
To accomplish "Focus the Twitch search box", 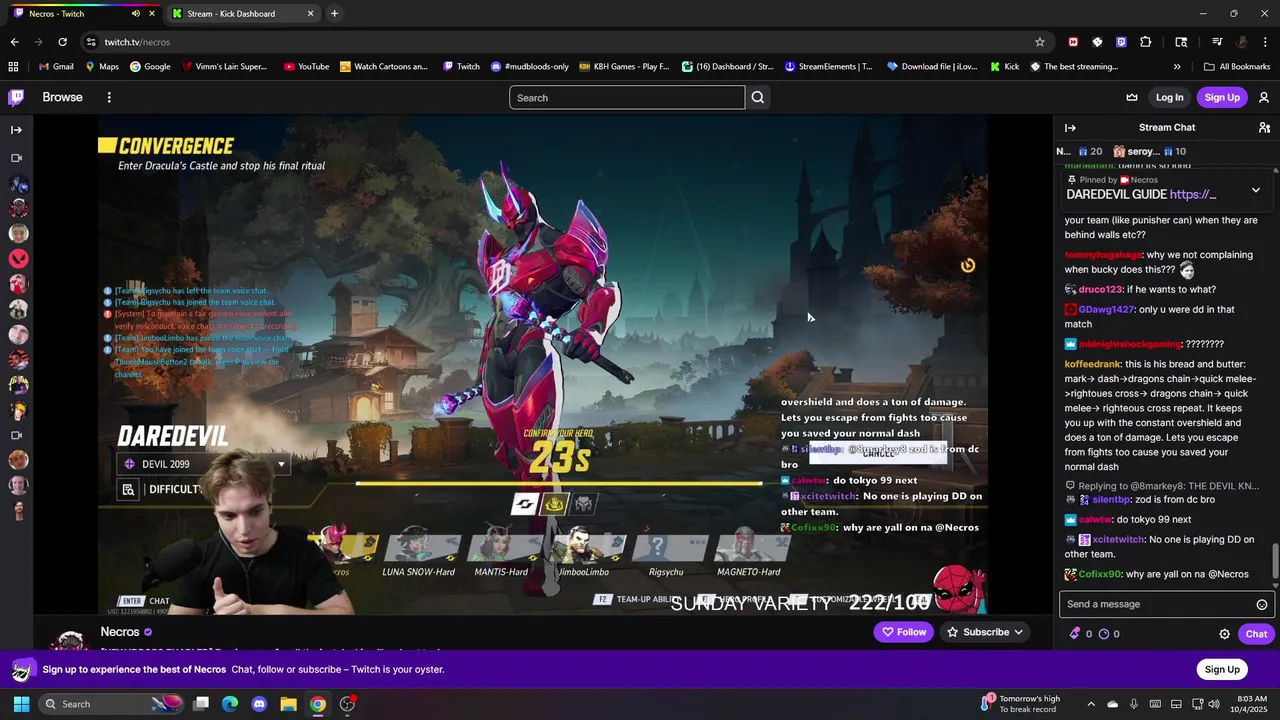I will tap(627, 97).
